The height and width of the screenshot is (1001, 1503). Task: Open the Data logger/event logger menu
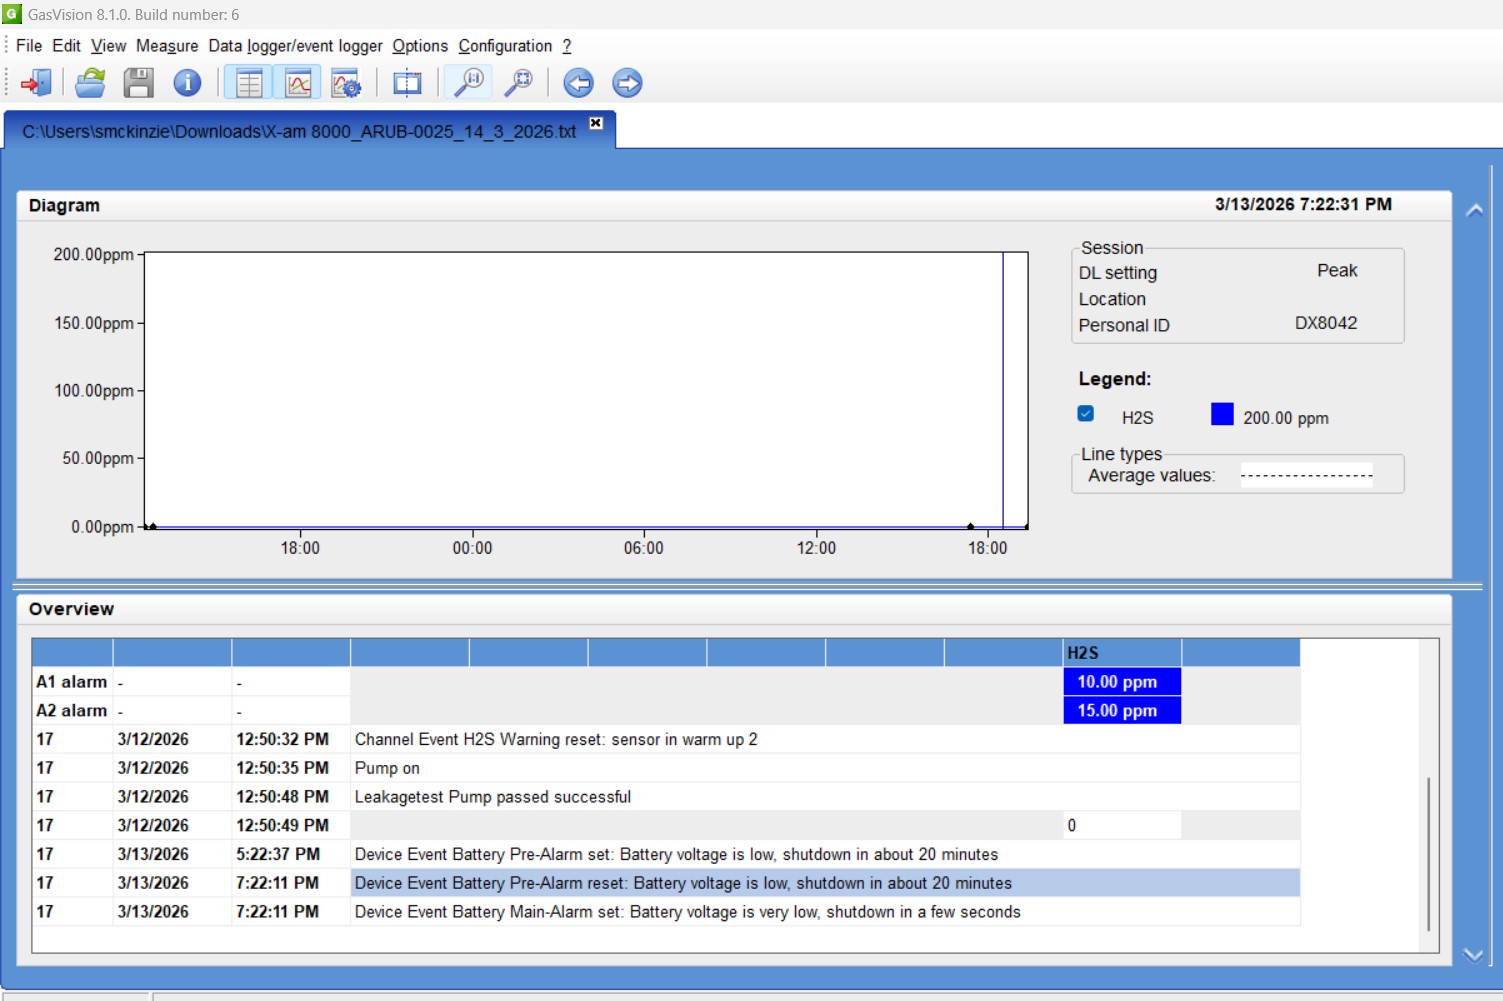[295, 46]
